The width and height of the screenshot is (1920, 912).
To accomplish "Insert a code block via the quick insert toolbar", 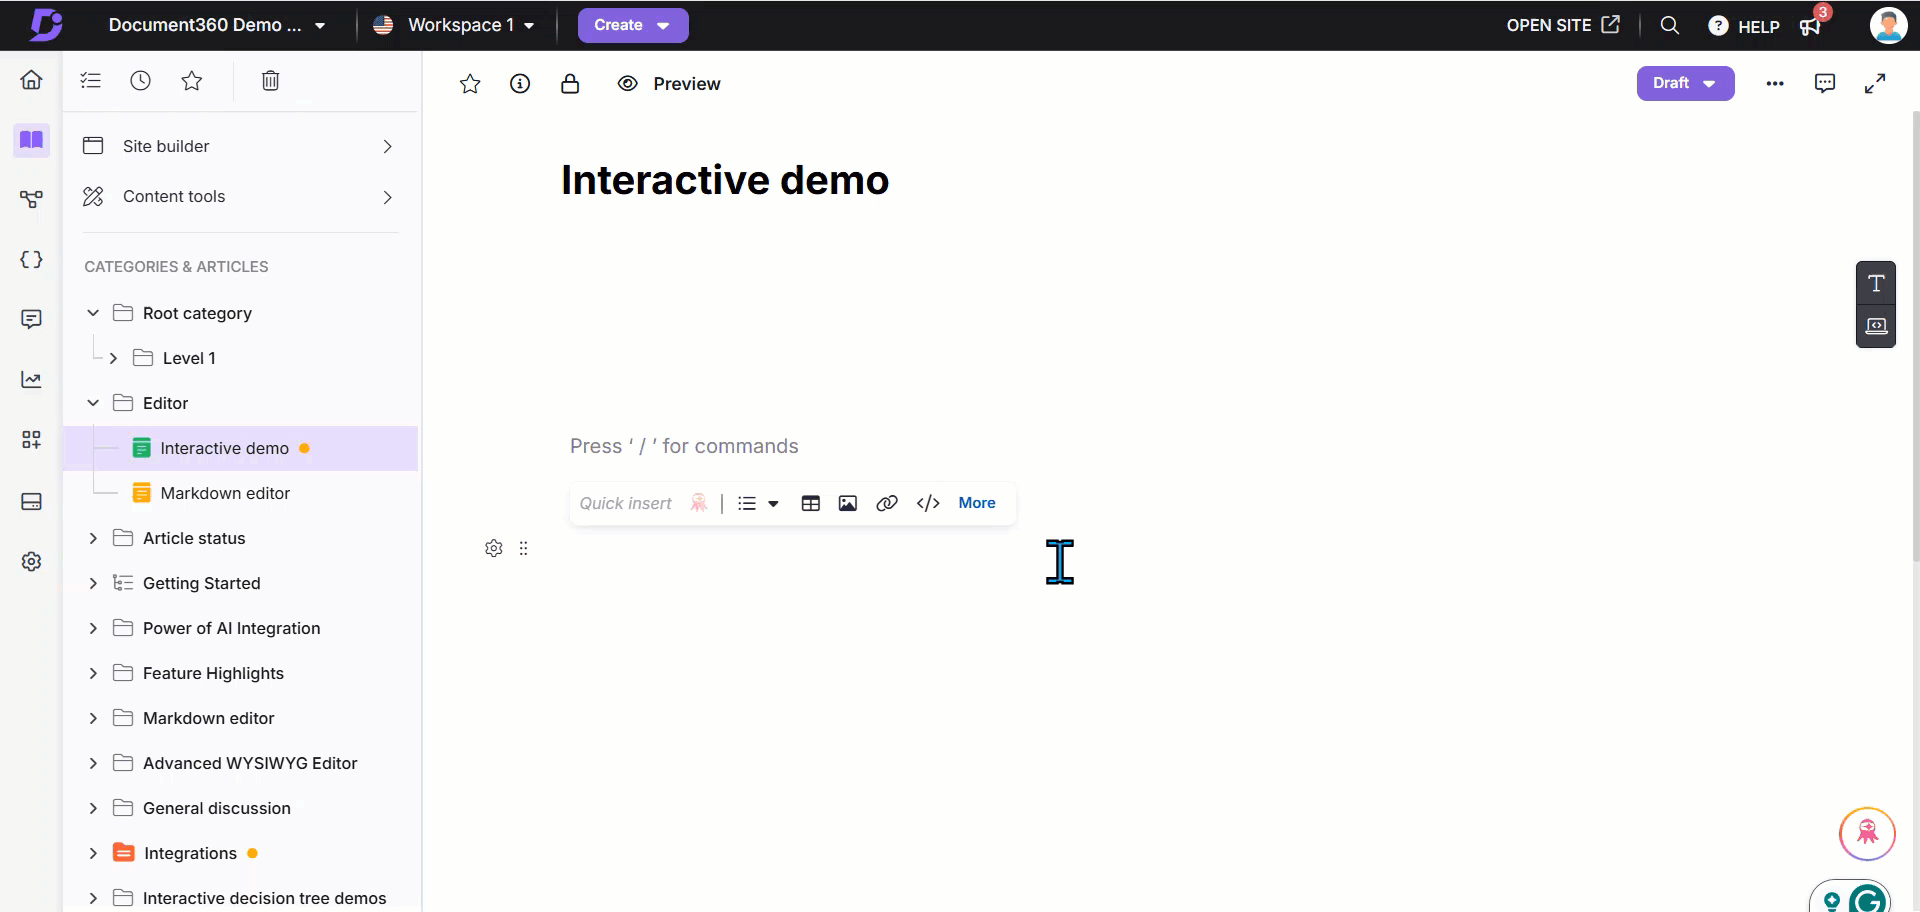I will 928,503.
